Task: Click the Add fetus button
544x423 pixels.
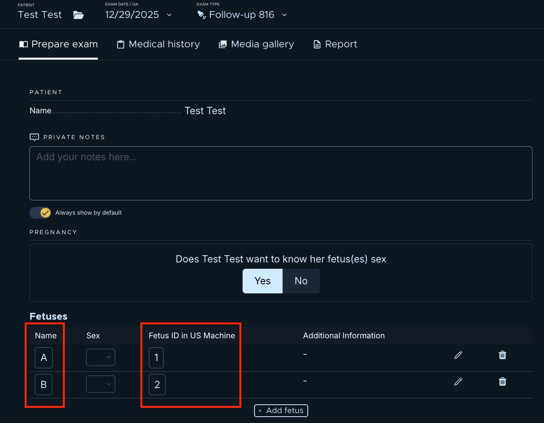Action: (281, 411)
